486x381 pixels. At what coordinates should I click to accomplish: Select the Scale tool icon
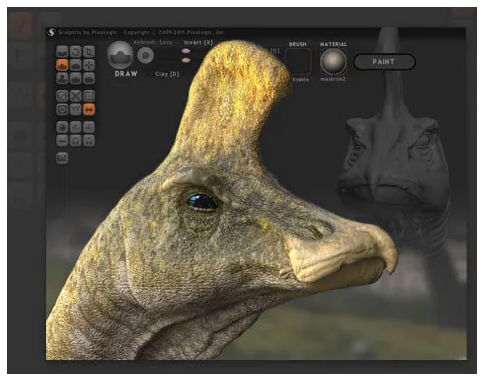pos(89,52)
